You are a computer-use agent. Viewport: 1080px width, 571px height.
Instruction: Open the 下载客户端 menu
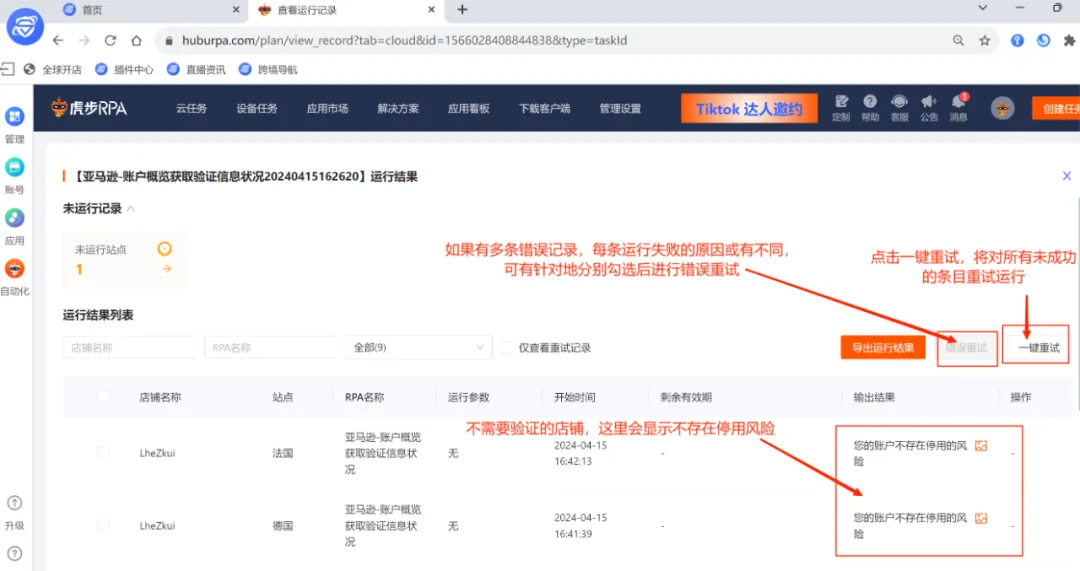tap(545, 108)
